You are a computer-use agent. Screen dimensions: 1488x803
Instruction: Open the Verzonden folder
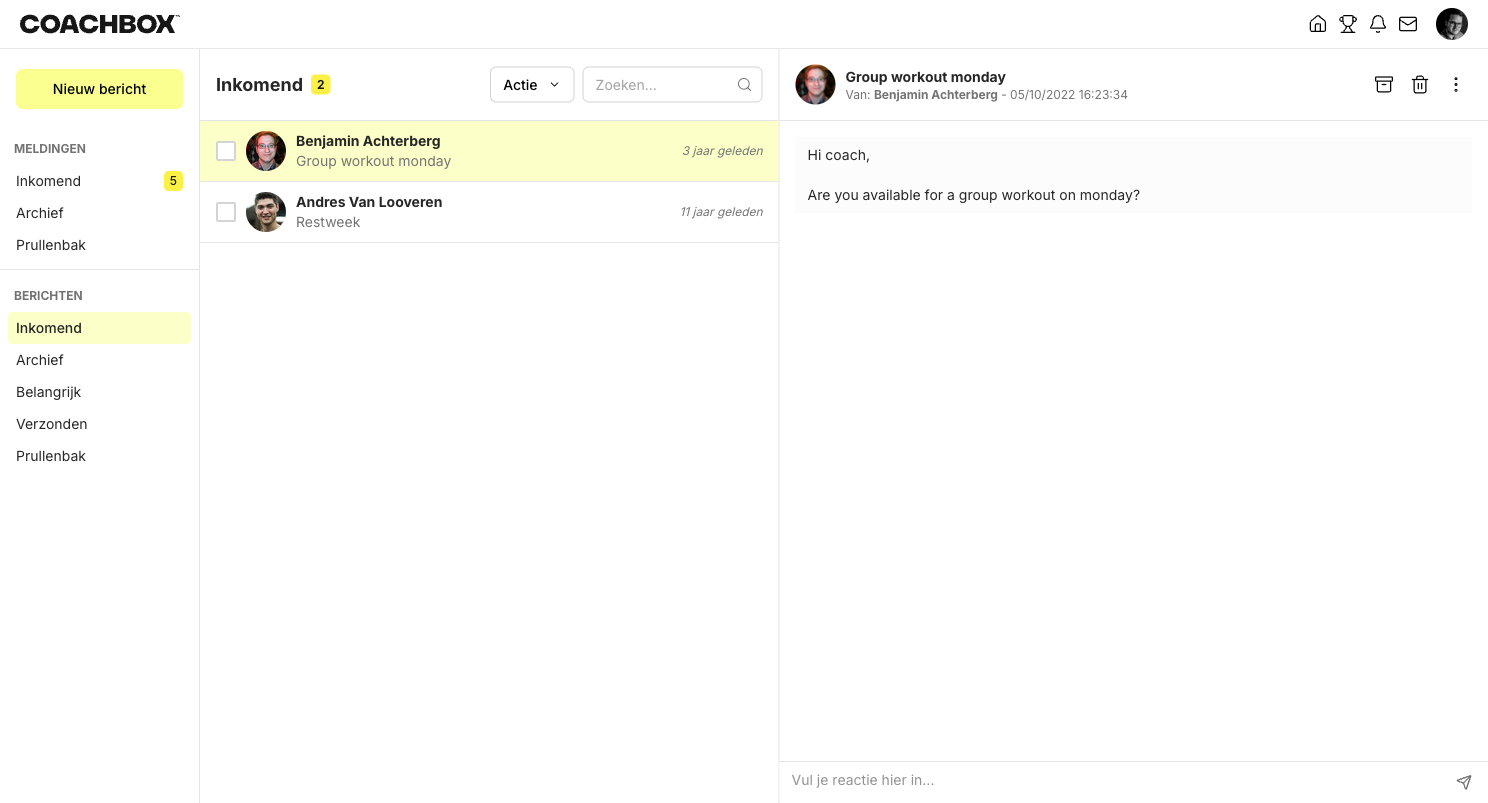click(x=99, y=424)
